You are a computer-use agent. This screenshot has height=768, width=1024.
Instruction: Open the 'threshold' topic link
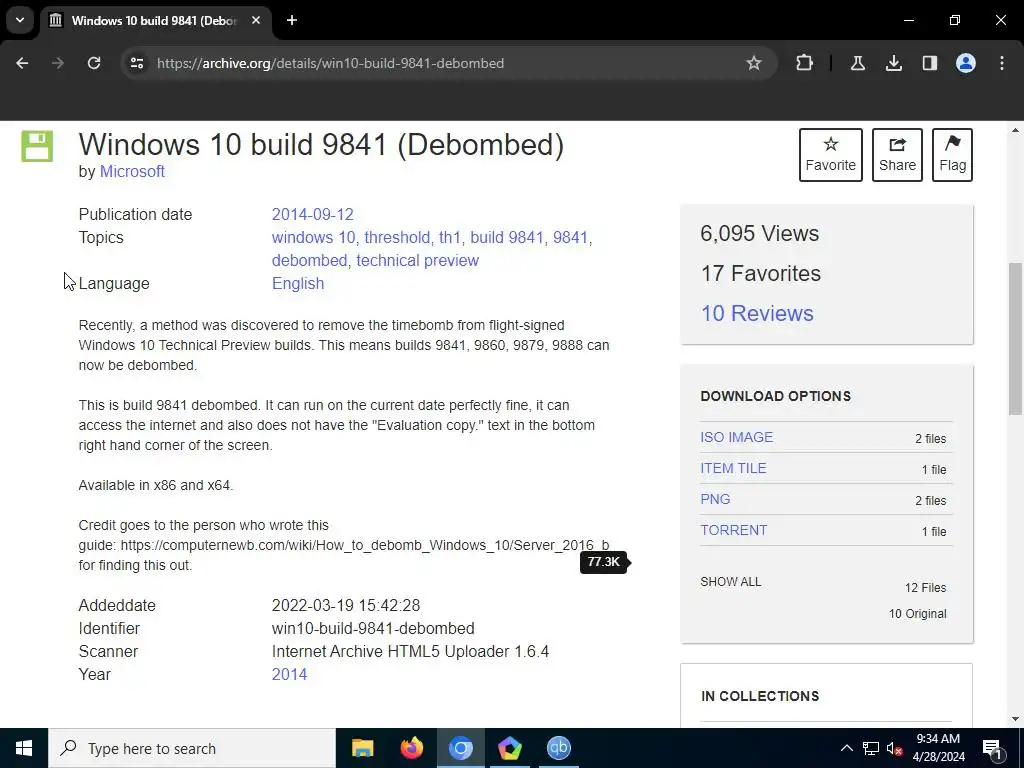396,238
